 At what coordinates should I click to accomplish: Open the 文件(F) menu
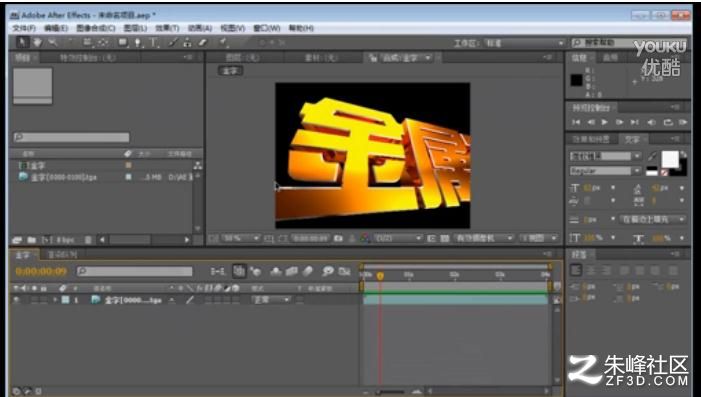pos(24,28)
